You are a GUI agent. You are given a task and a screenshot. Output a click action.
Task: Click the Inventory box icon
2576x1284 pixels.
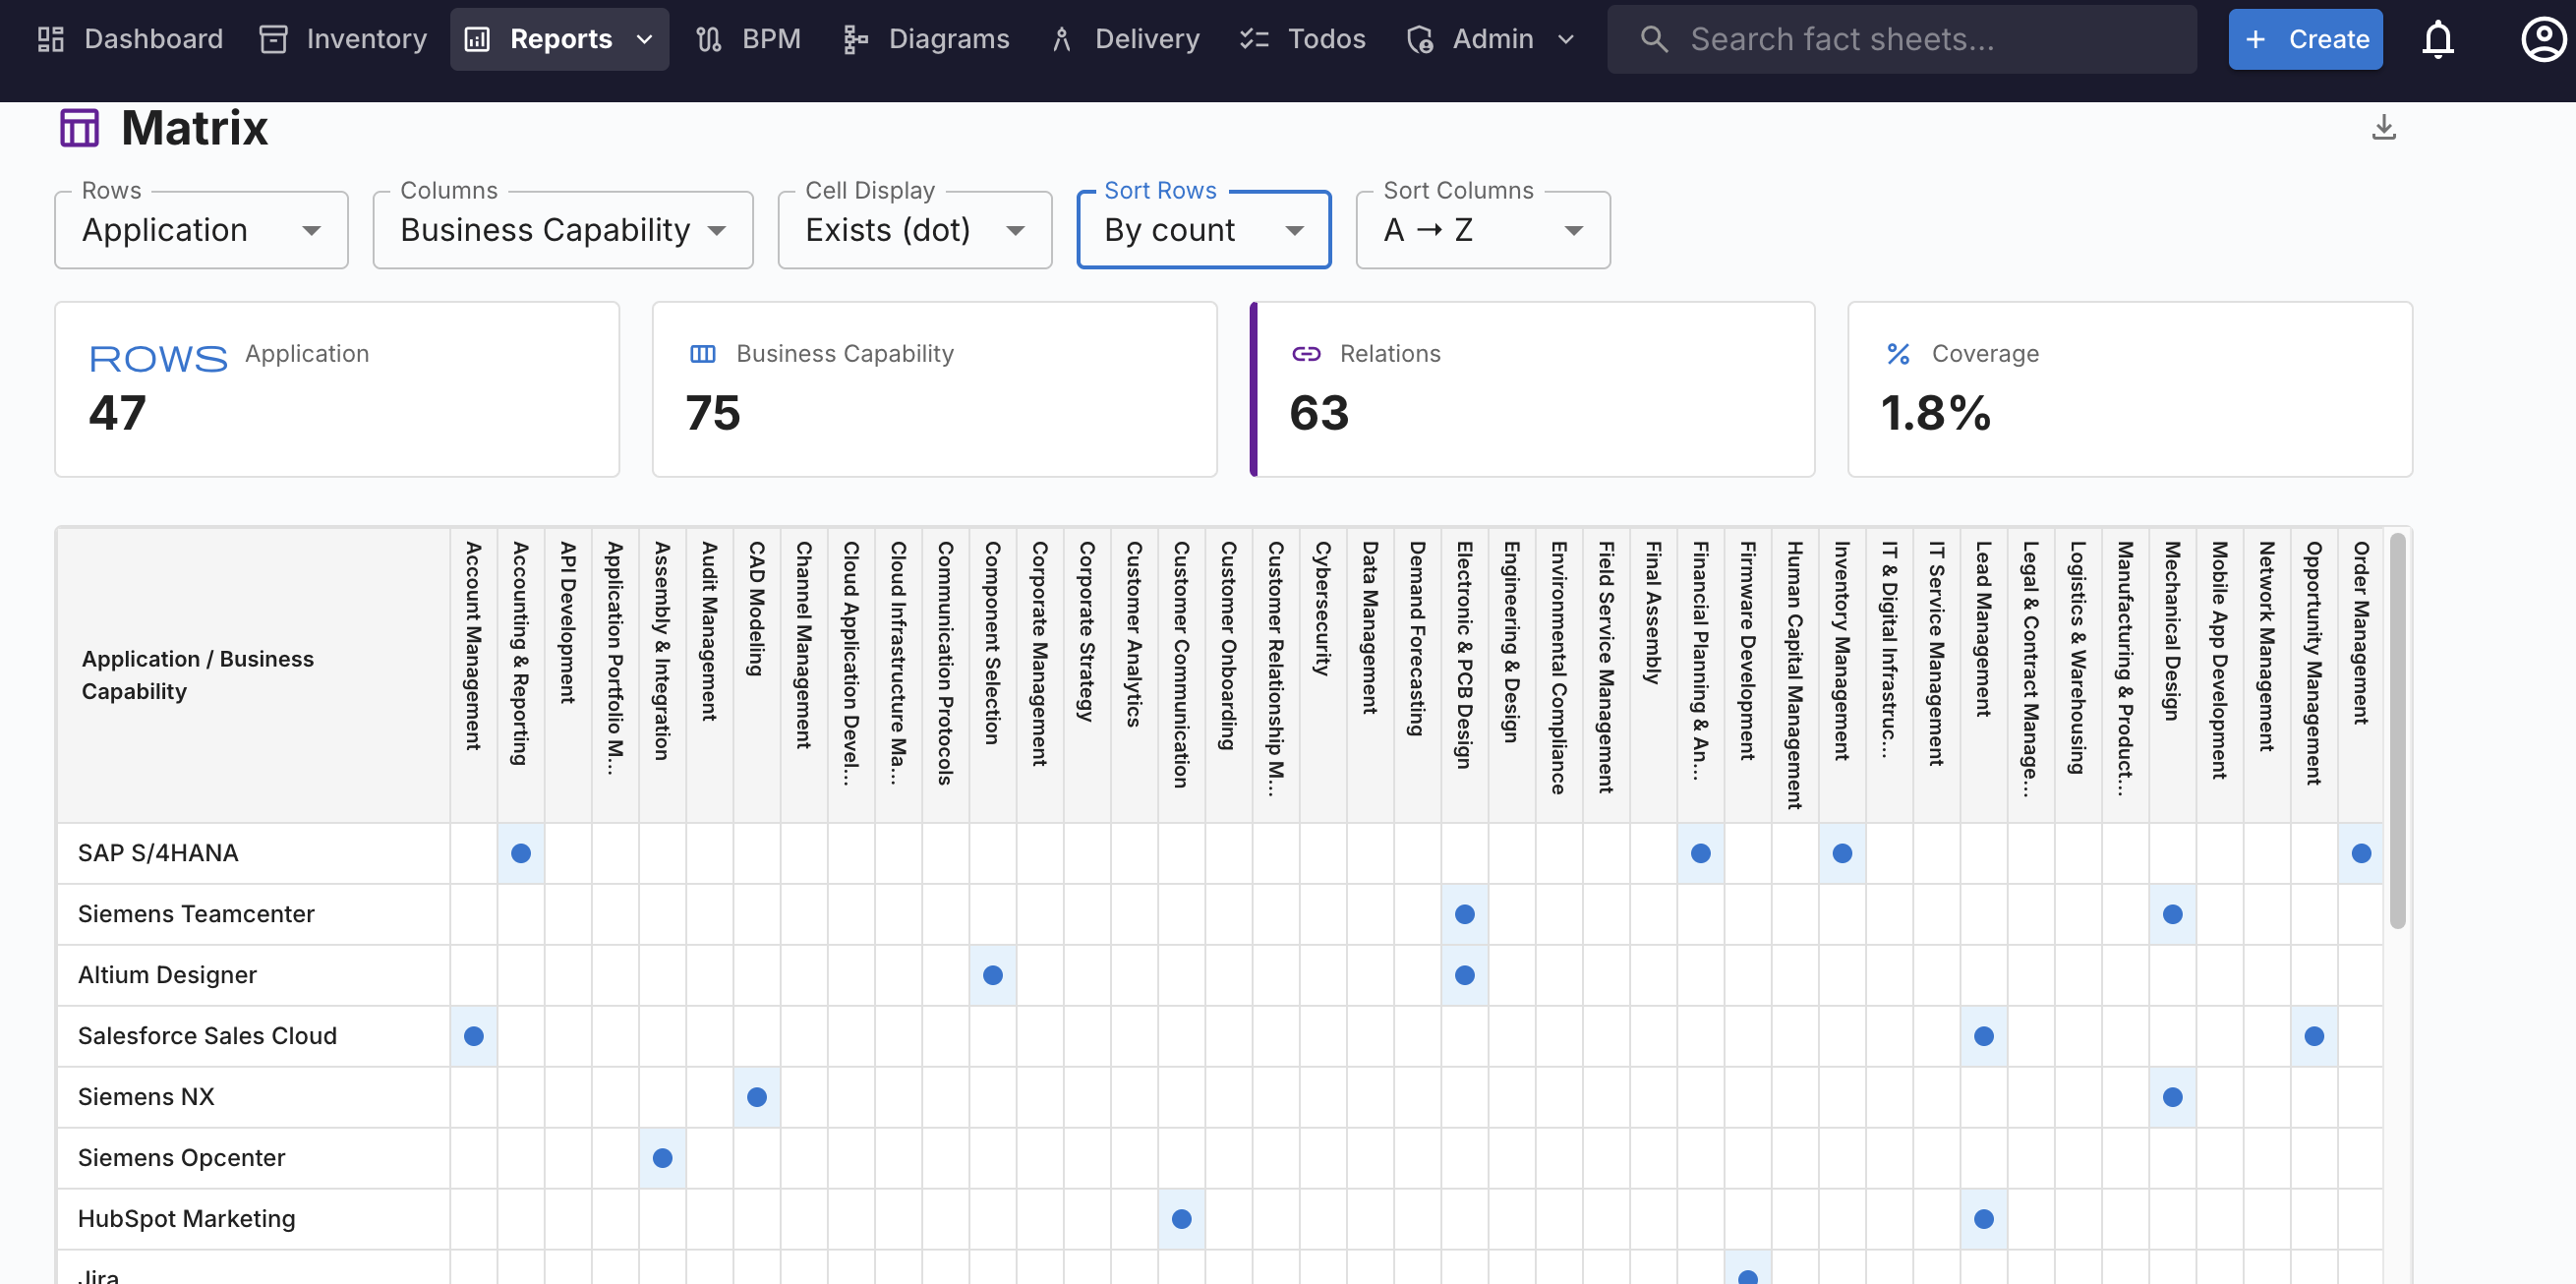tap(273, 39)
